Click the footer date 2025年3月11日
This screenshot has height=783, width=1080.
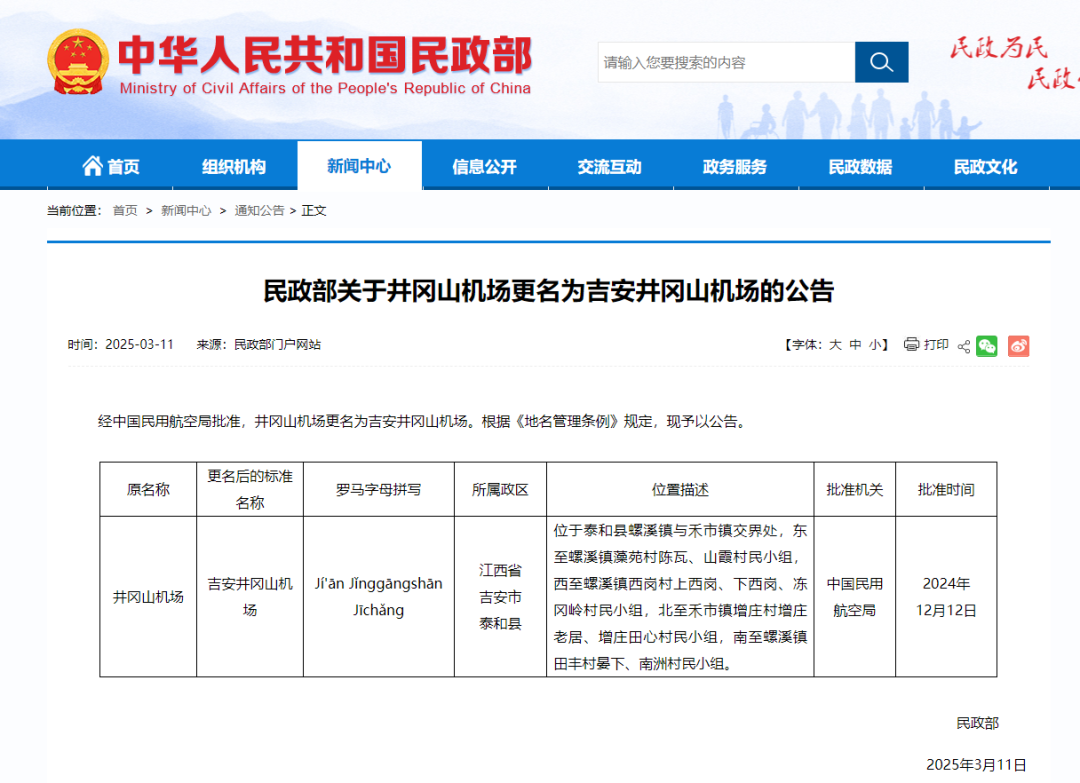[976, 765]
